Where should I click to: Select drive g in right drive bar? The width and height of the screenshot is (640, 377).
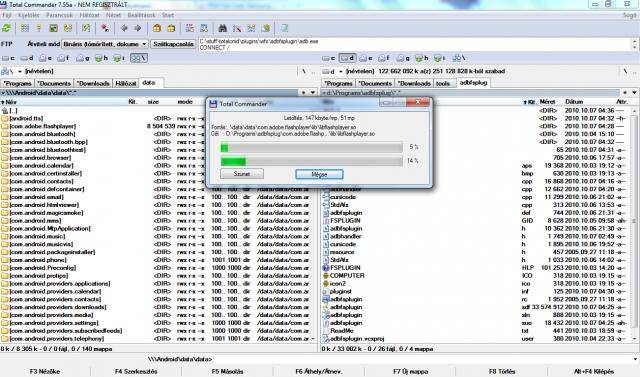[403, 58]
